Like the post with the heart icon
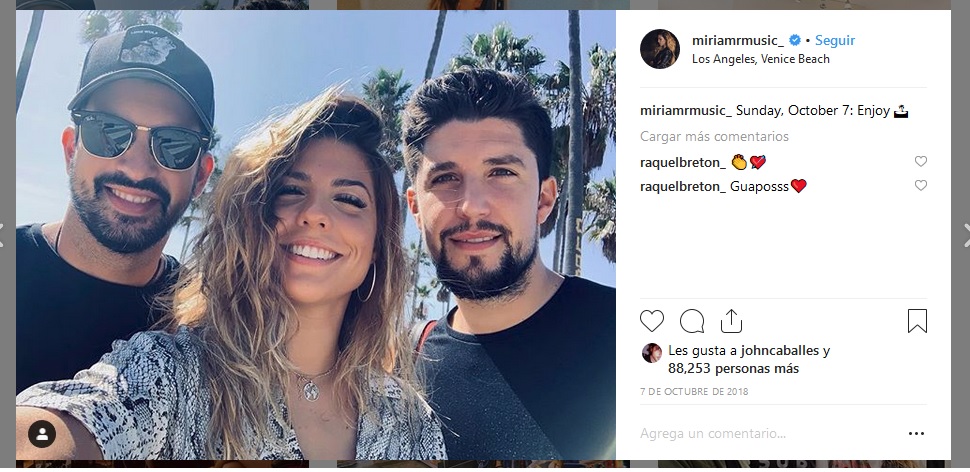 (x=651, y=322)
